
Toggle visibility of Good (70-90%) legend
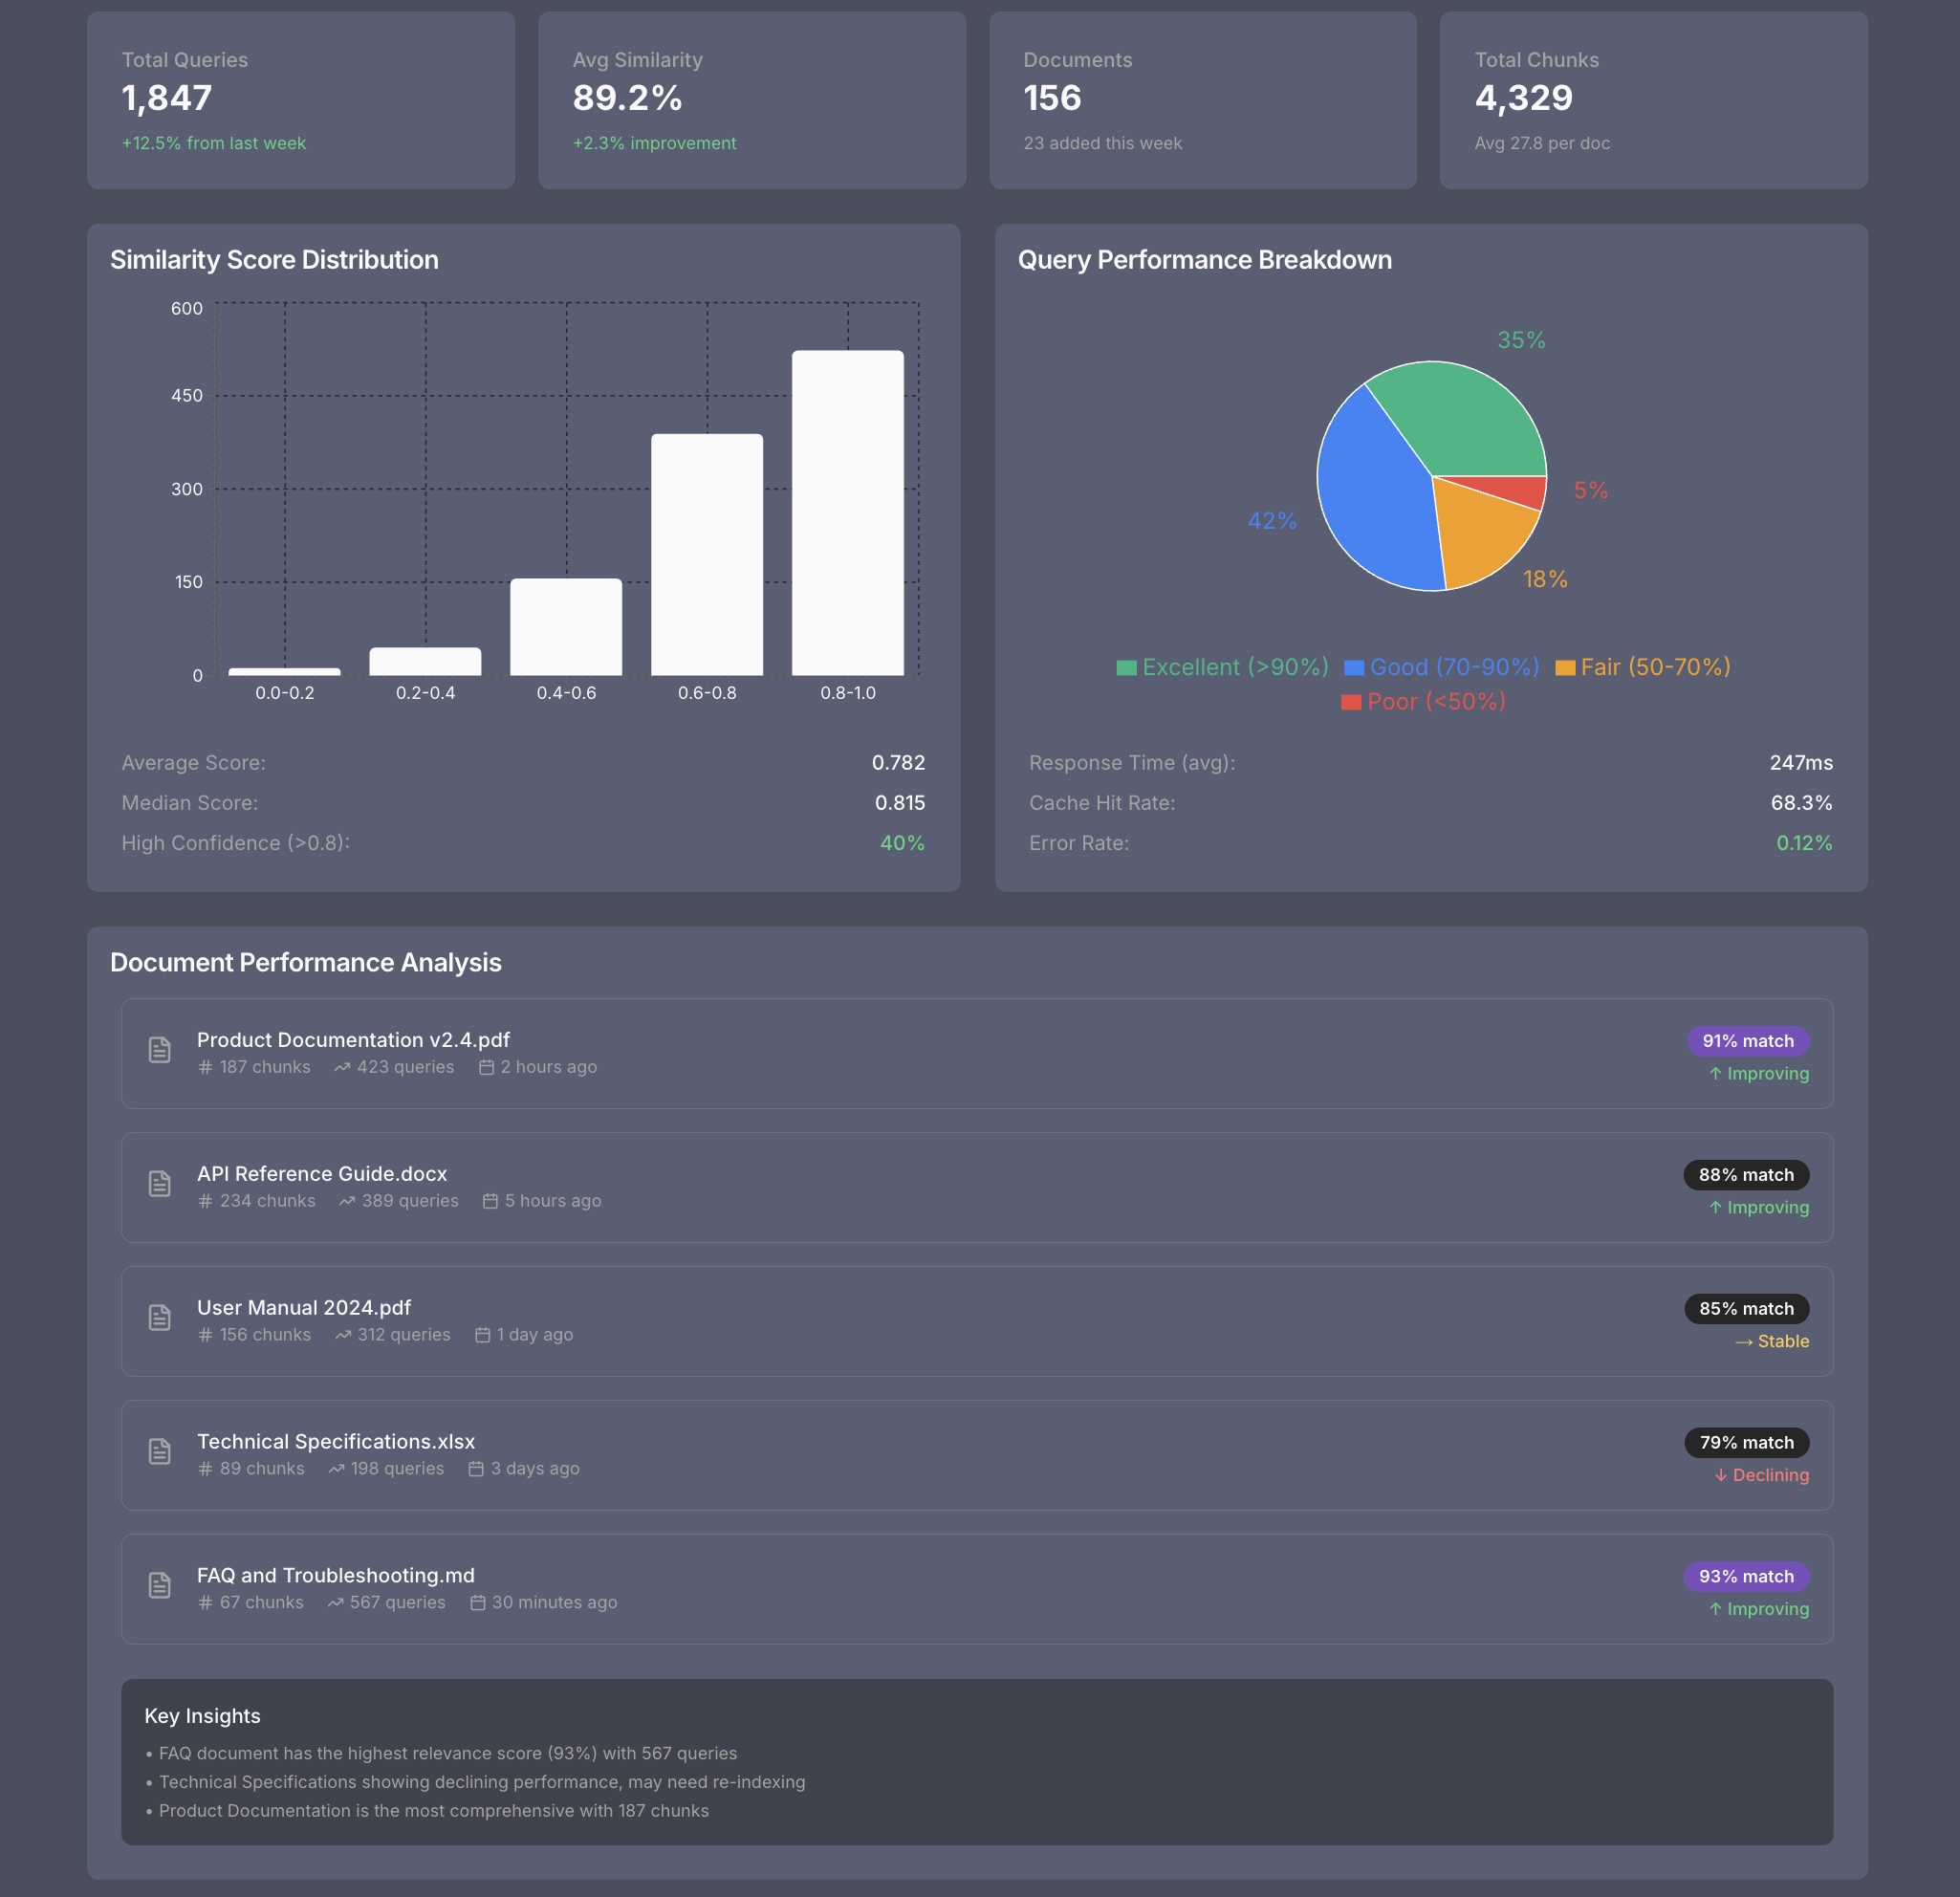(1441, 666)
